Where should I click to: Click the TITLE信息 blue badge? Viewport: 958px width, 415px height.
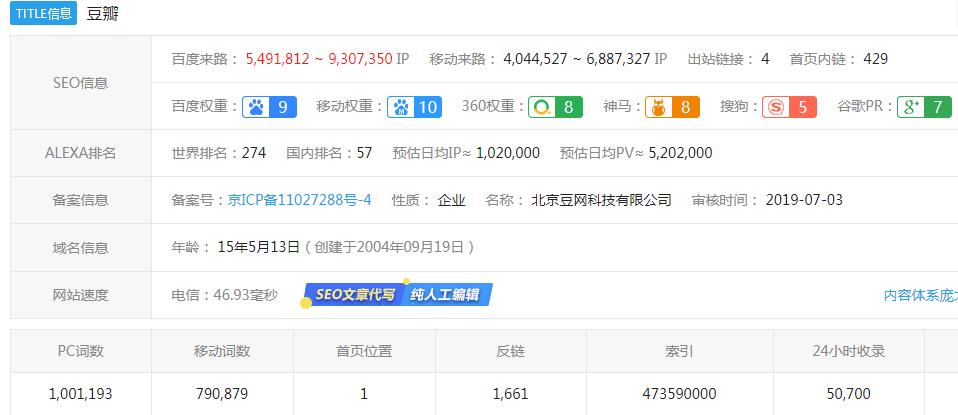(43, 13)
